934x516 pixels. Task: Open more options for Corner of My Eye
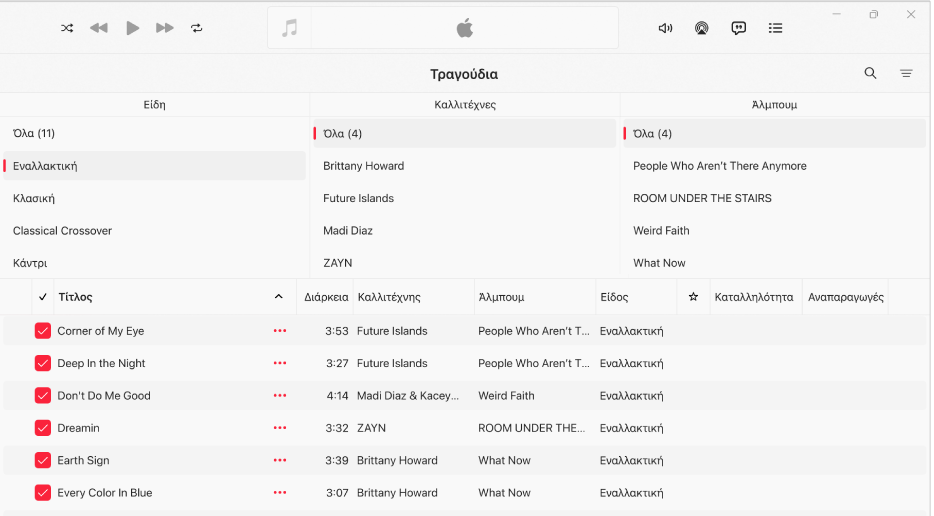280,331
